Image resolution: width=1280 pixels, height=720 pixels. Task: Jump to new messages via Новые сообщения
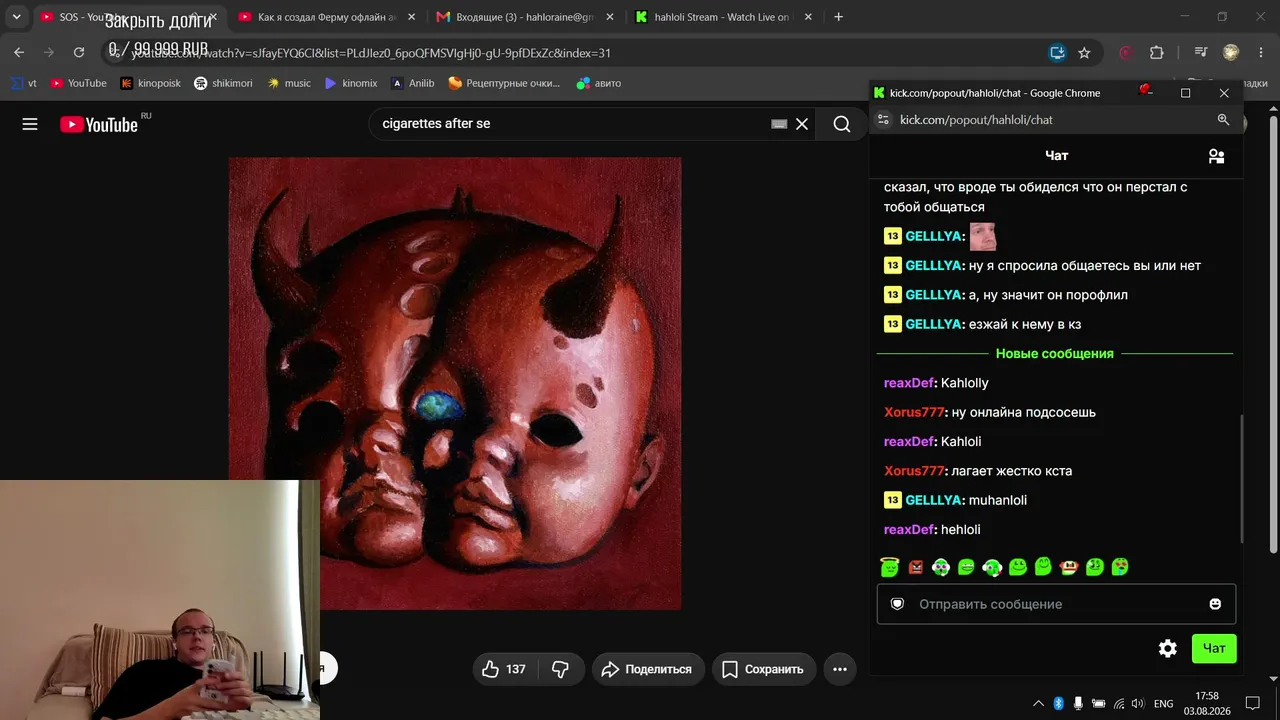click(1055, 354)
